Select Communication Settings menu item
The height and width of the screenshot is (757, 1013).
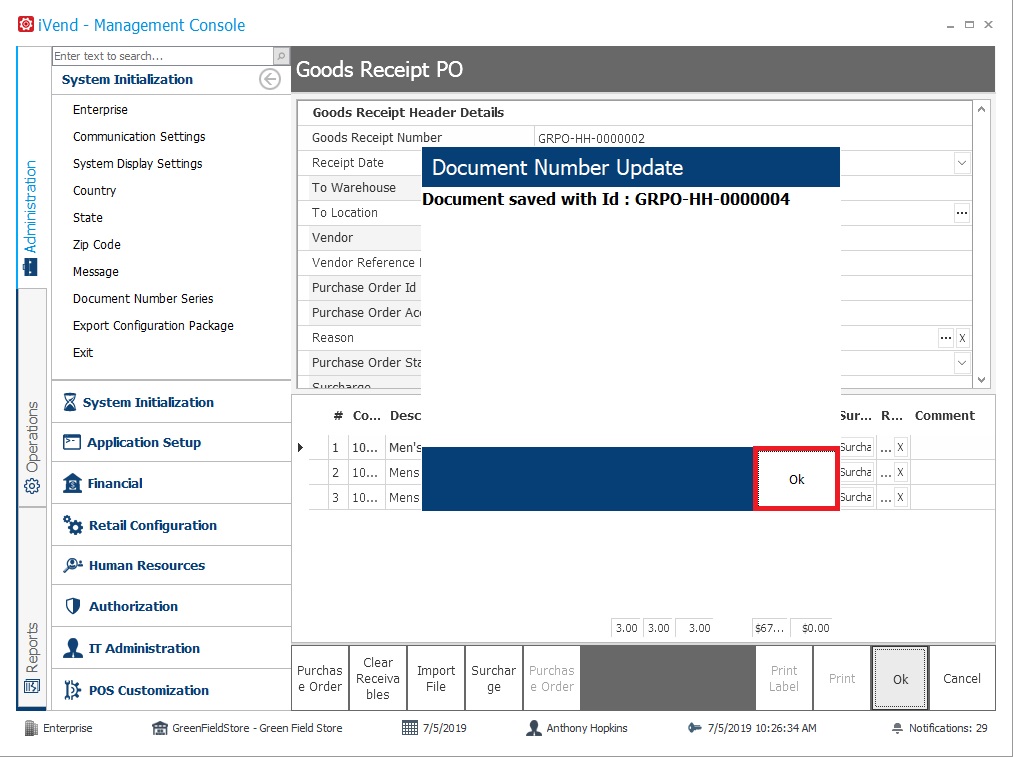tap(139, 136)
